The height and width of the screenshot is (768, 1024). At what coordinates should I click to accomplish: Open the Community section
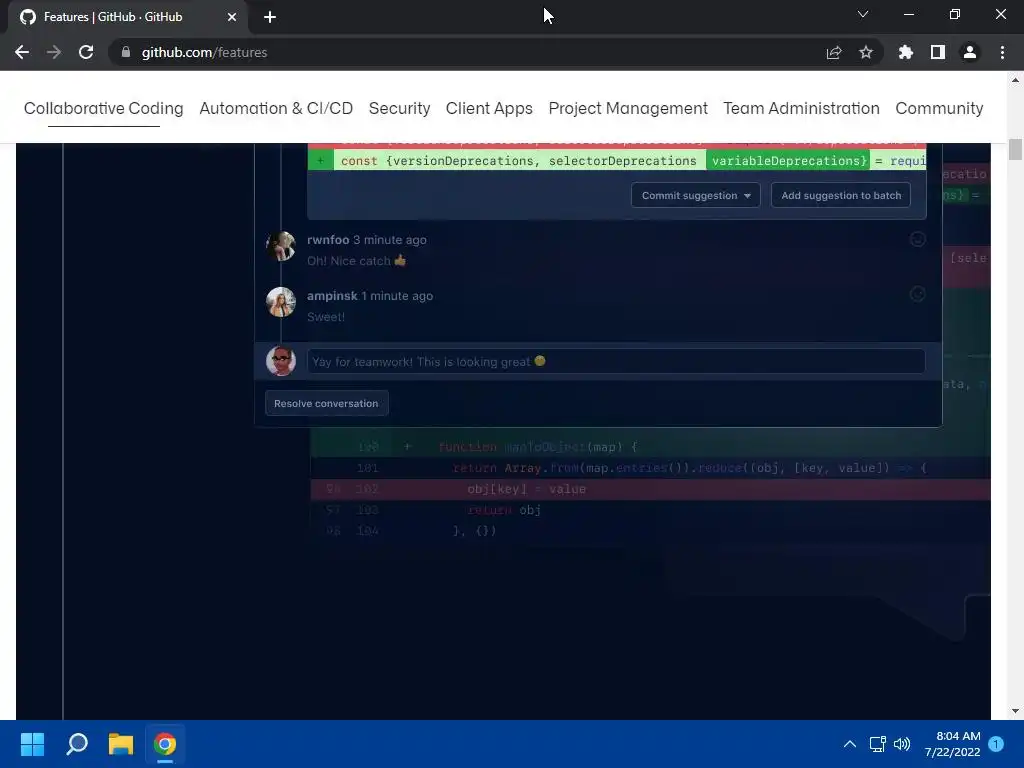[x=939, y=108]
